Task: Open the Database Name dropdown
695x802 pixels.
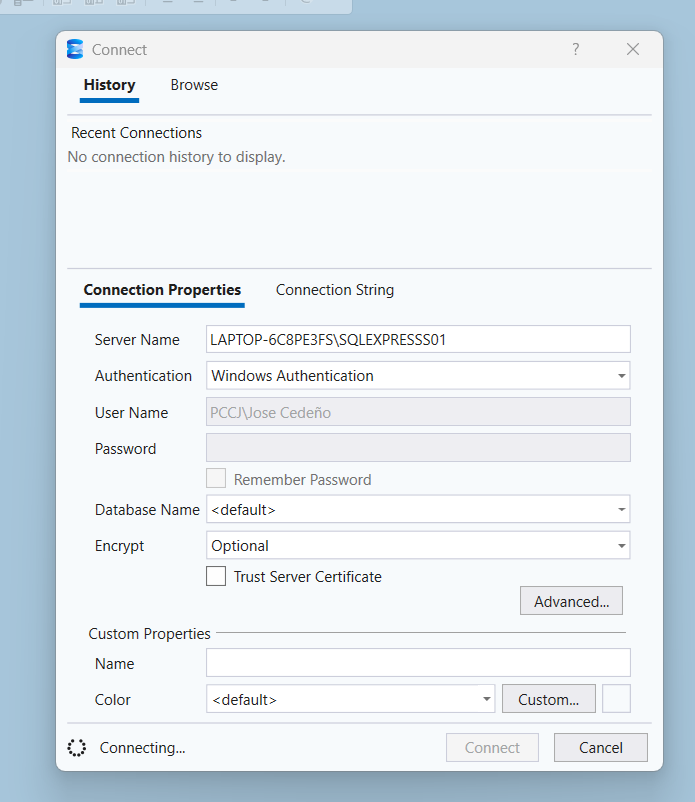Action: pyautogui.click(x=418, y=509)
